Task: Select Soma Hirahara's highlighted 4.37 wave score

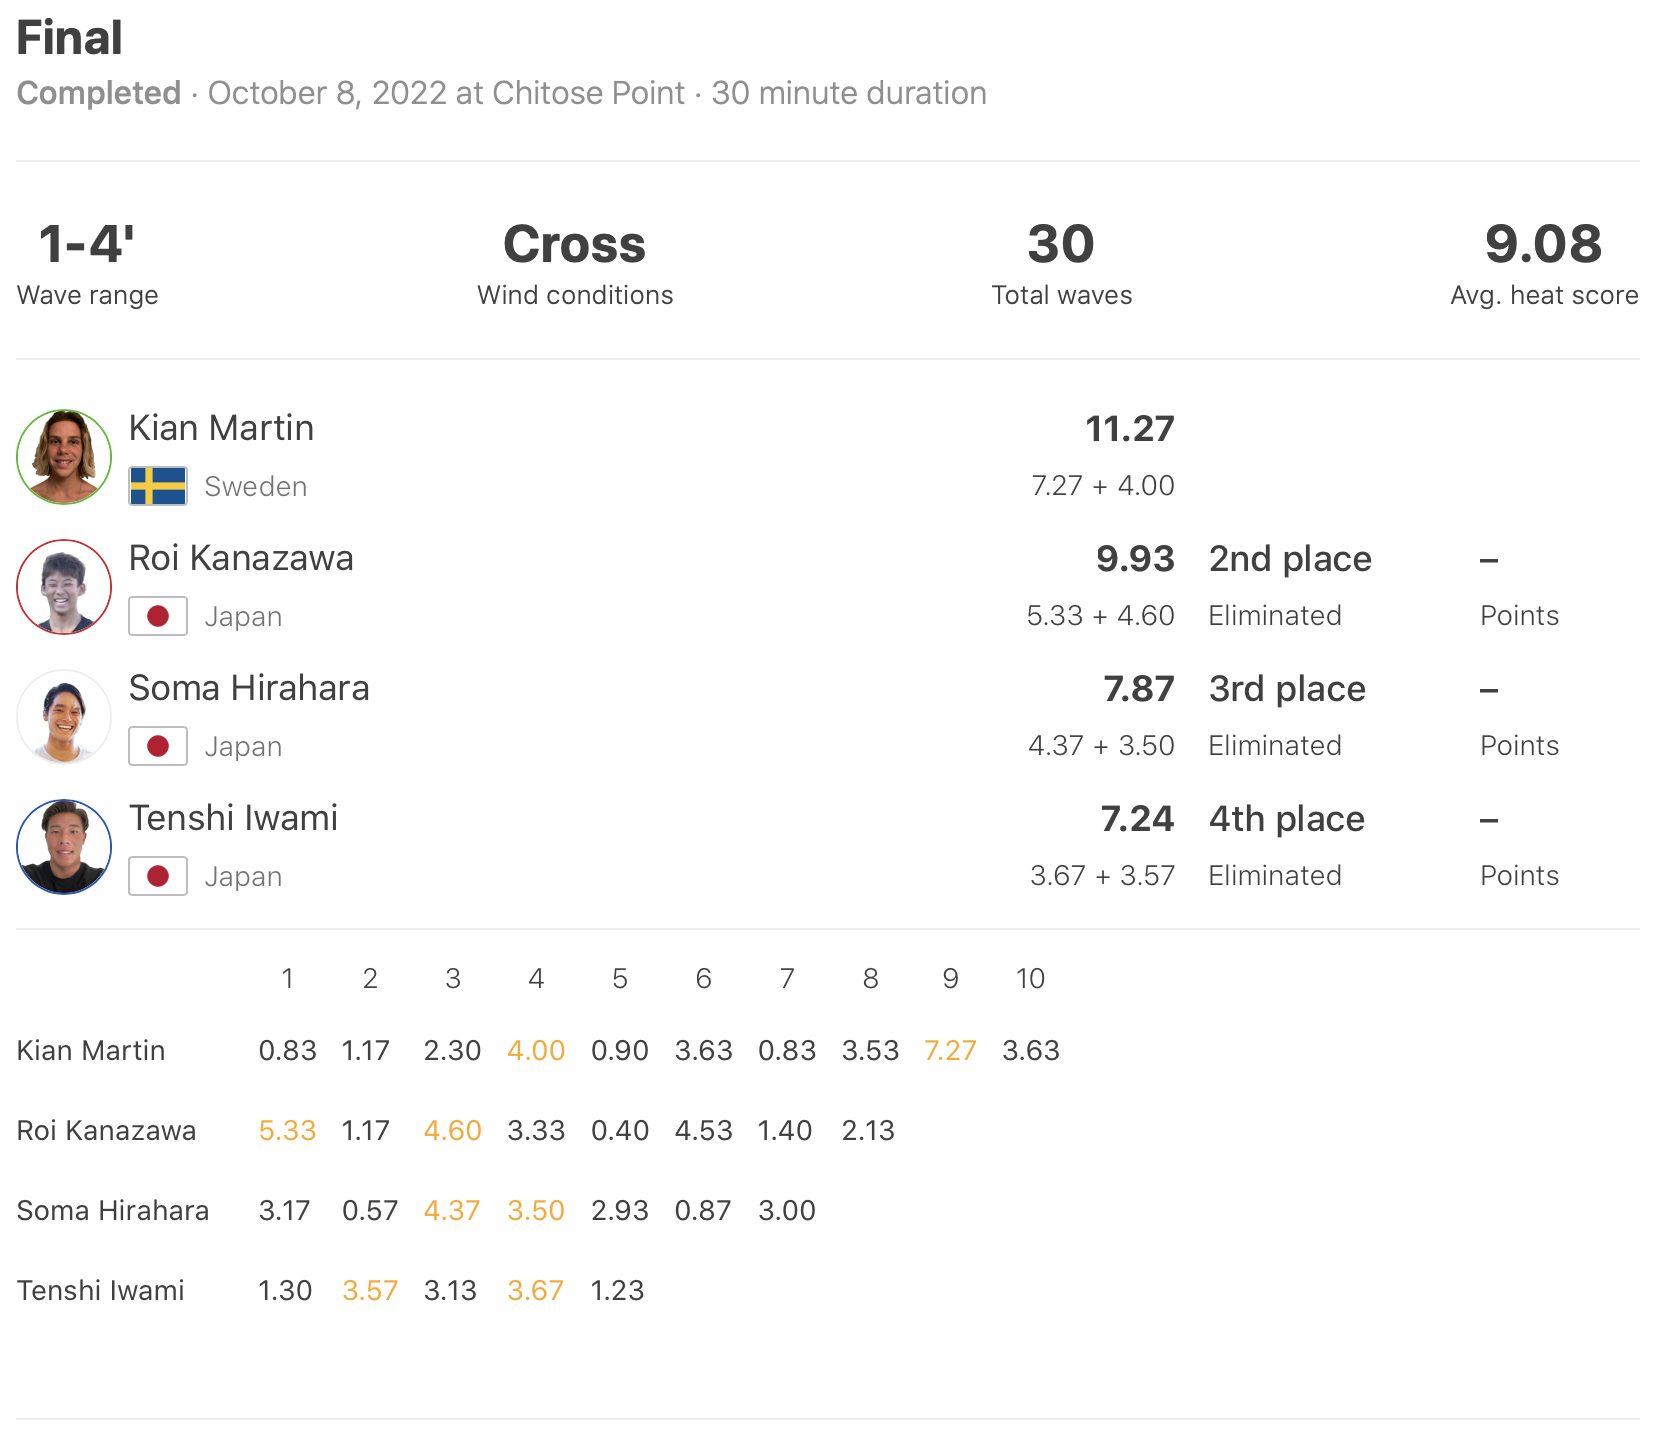Action: pyautogui.click(x=452, y=1210)
